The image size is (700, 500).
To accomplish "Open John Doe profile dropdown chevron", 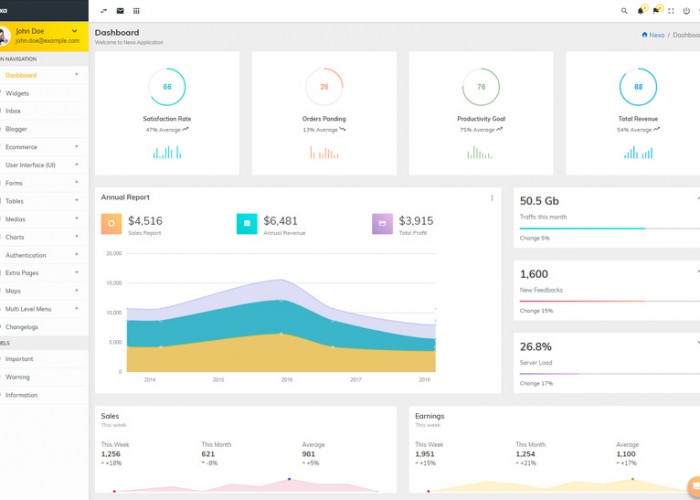I will pyautogui.click(x=75, y=31).
